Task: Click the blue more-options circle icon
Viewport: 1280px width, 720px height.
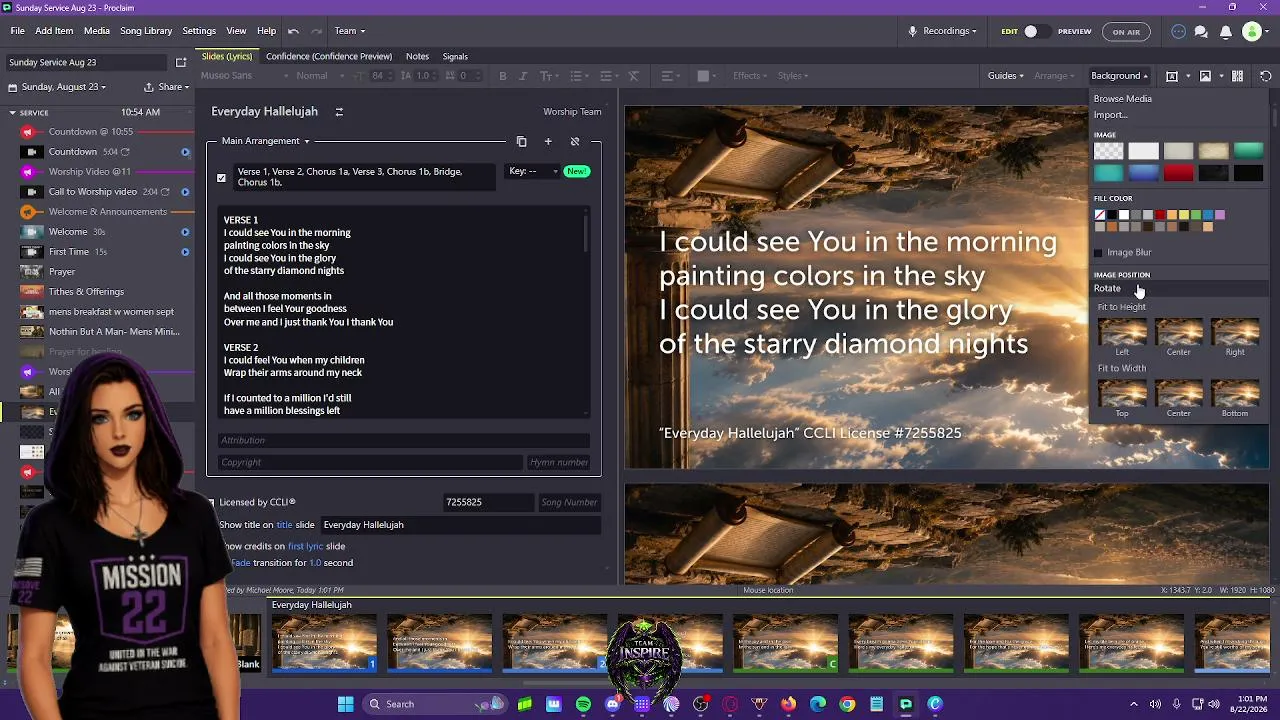Action: pyautogui.click(x=1178, y=31)
